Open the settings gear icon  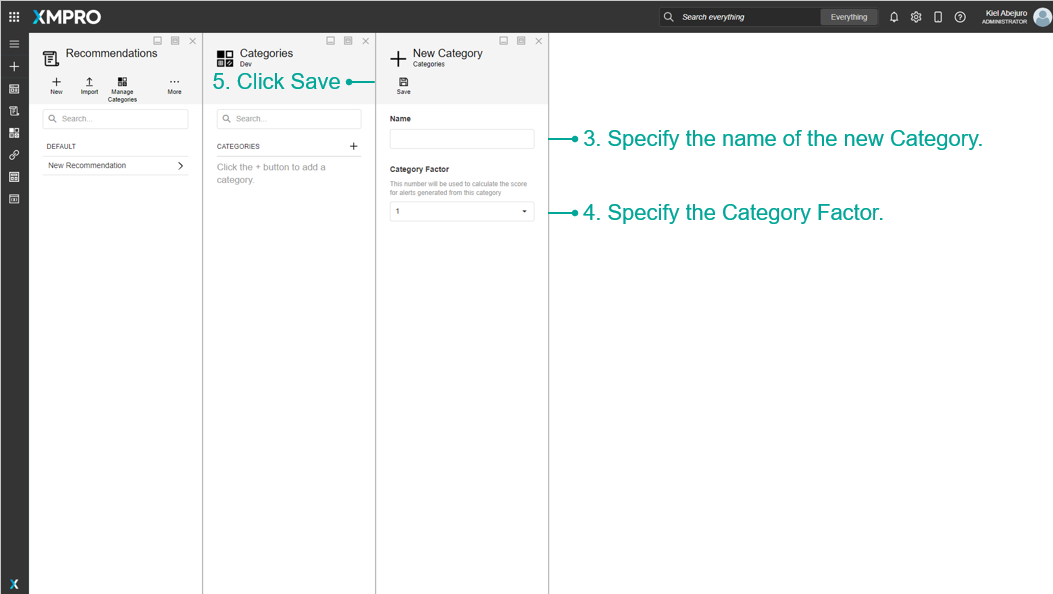click(916, 17)
